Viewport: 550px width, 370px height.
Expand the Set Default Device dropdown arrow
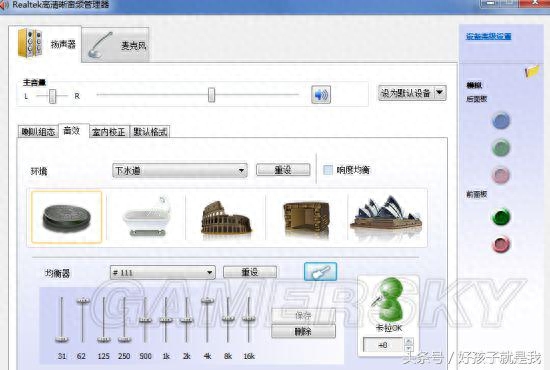click(x=440, y=93)
